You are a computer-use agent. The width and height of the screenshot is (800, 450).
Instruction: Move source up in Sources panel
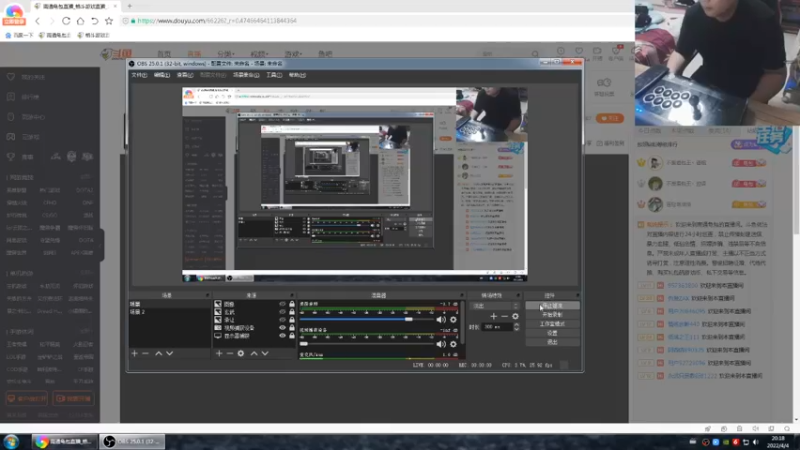(254, 353)
